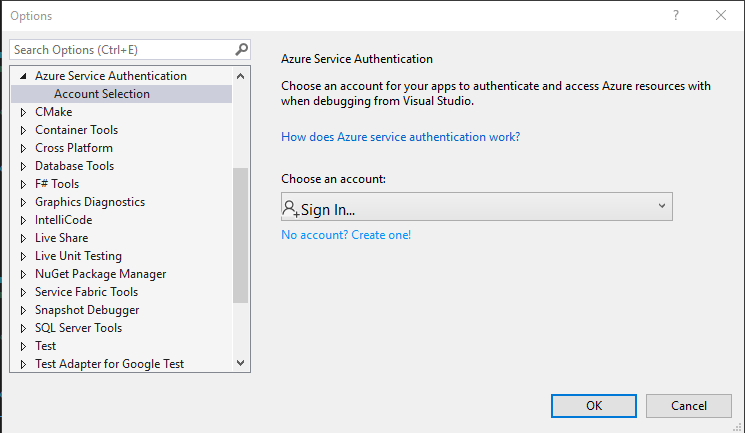Image resolution: width=745 pixels, height=433 pixels.
Task: Expand the Live Share node
Action: 23,239
